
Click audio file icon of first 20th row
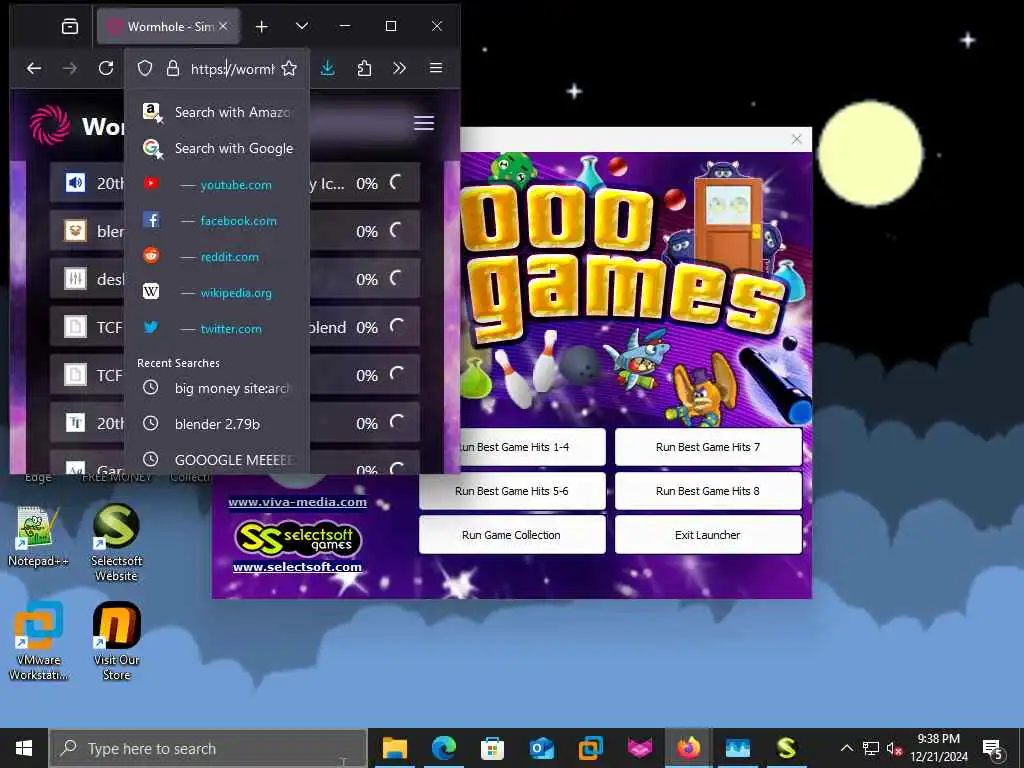click(x=75, y=183)
